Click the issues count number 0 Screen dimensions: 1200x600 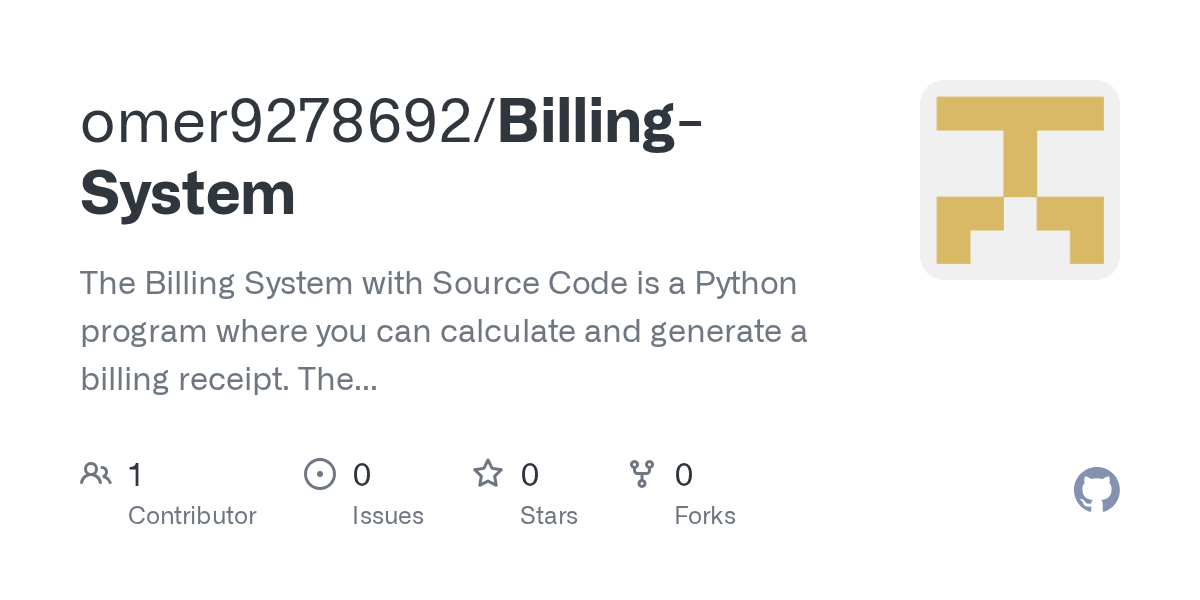click(362, 474)
